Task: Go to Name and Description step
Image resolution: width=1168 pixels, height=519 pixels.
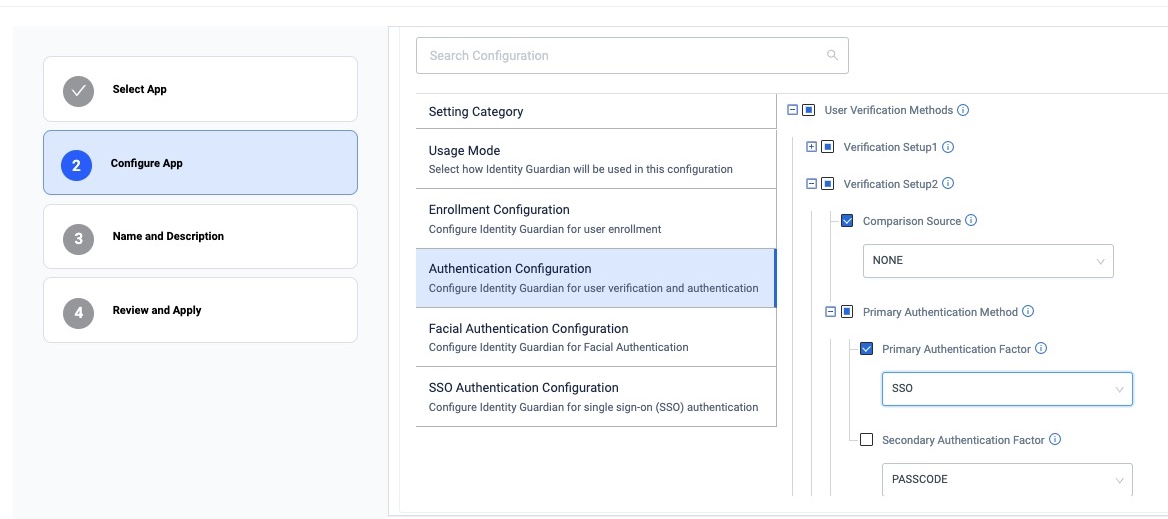Action: (200, 237)
